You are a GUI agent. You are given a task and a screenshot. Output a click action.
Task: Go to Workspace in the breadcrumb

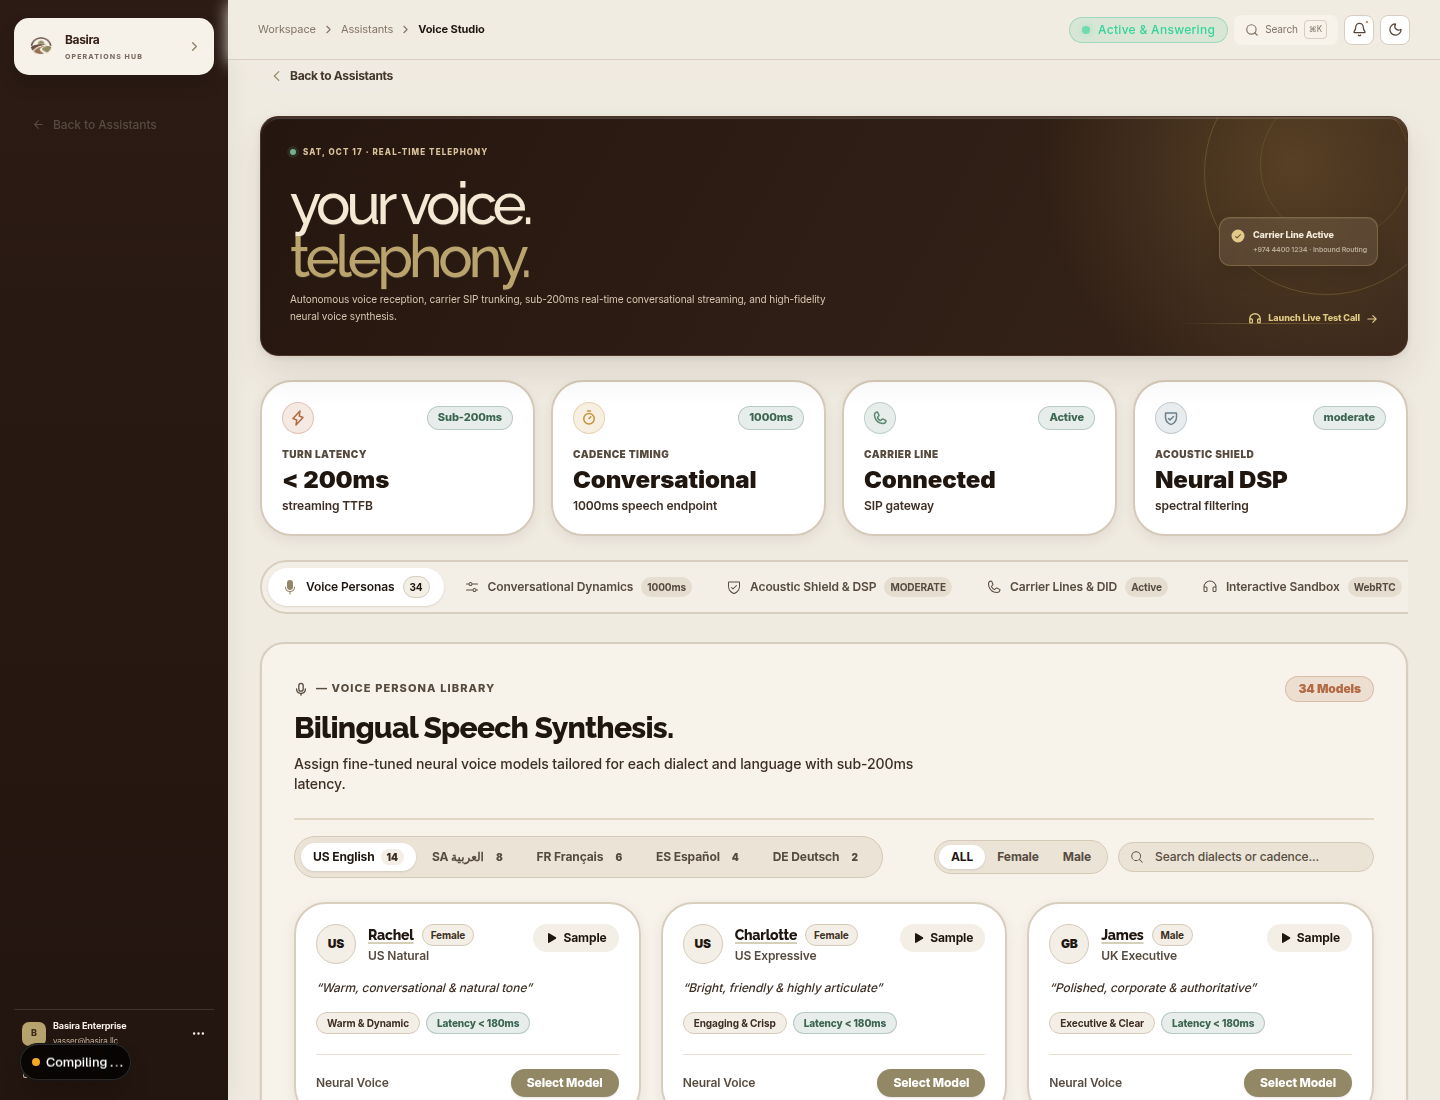point(287,30)
